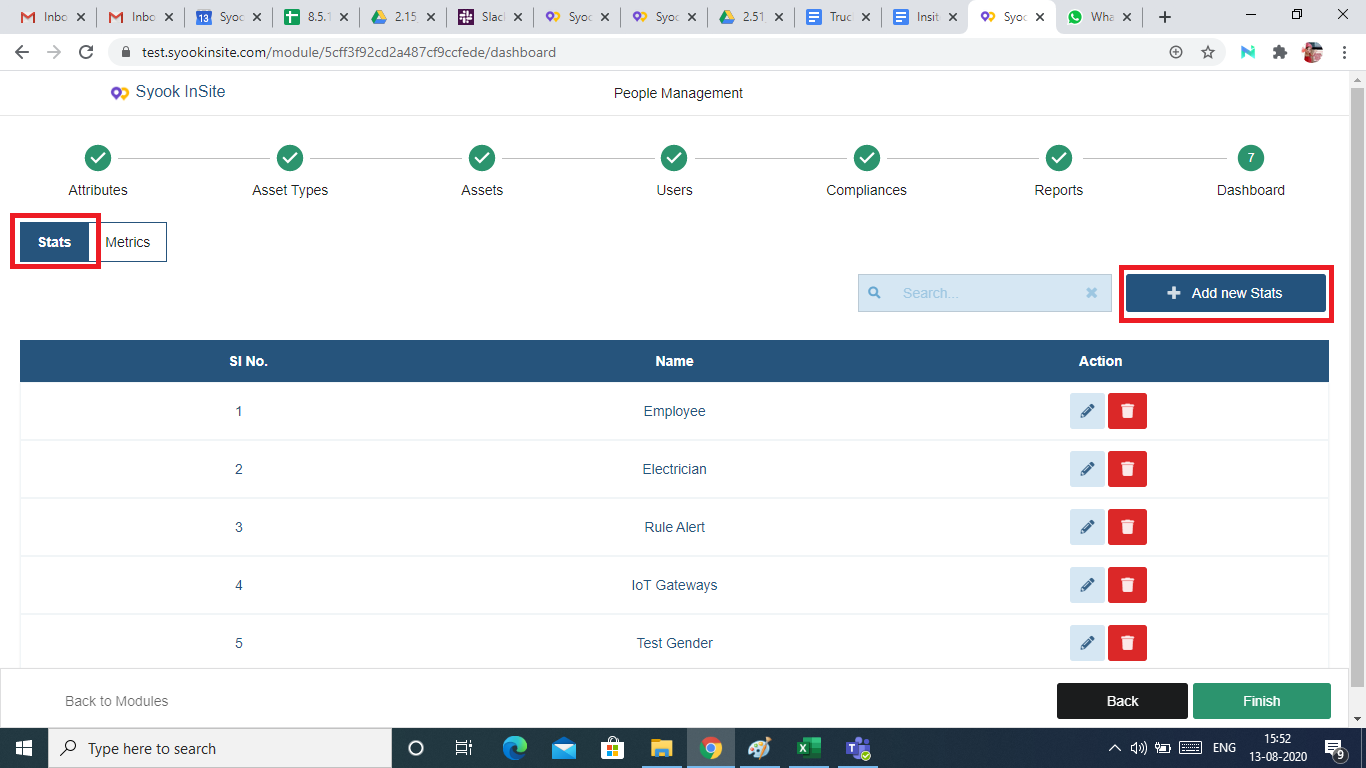Follow the Back to Modules link
This screenshot has height=768, width=1366.
117,701
